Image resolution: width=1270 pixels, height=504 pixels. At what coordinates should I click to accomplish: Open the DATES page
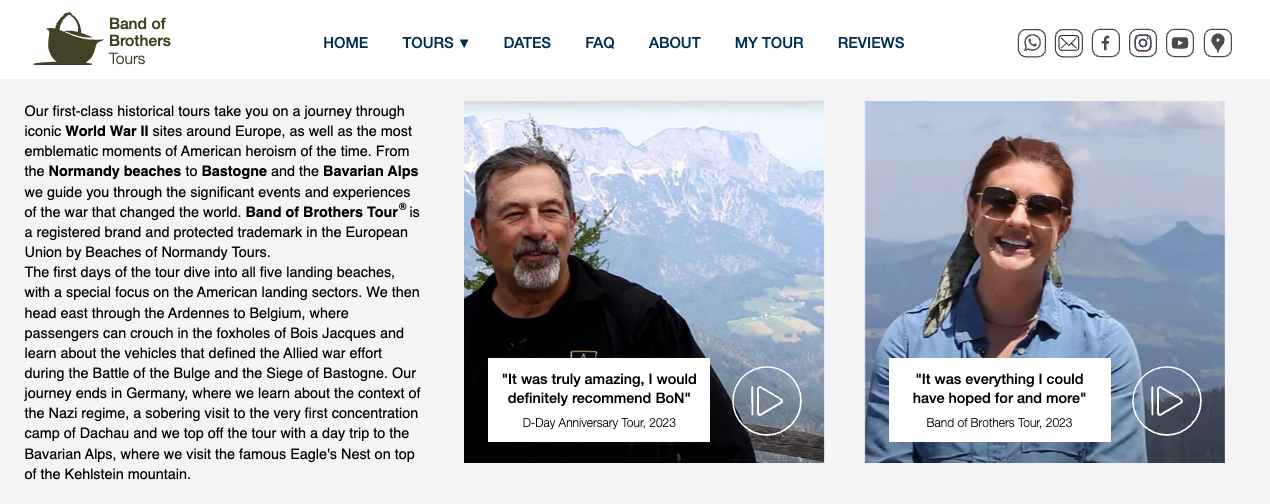point(527,43)
